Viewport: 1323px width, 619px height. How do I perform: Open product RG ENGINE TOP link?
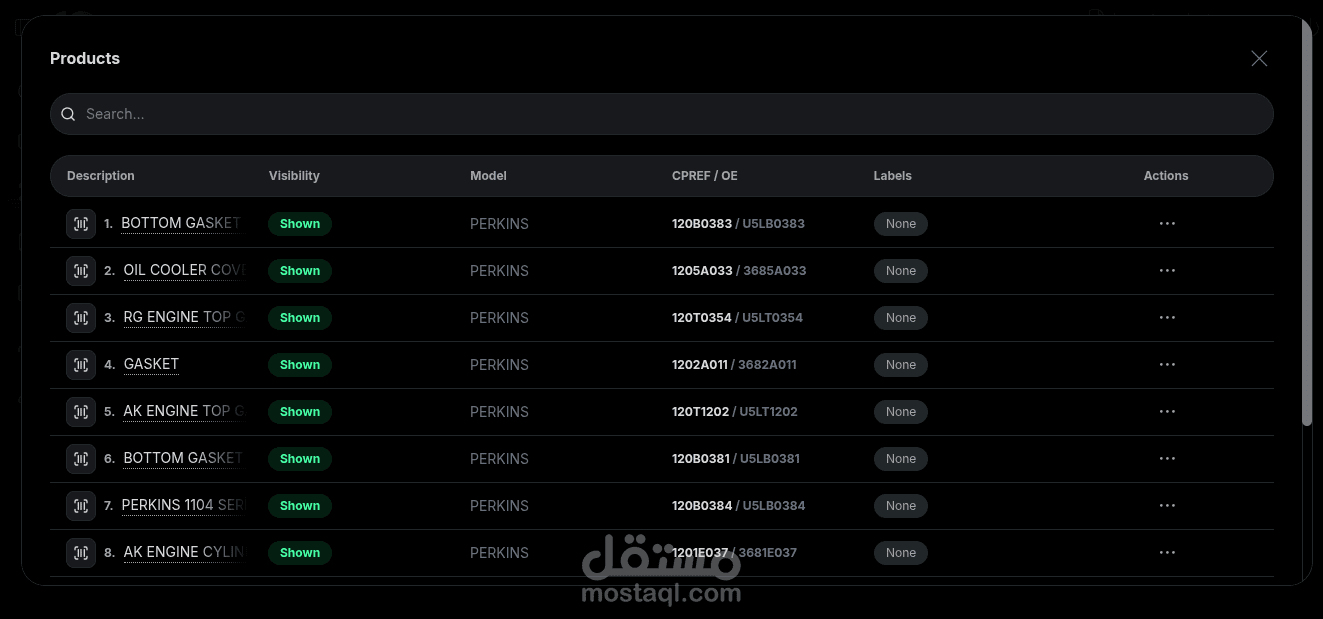(185, 317)
